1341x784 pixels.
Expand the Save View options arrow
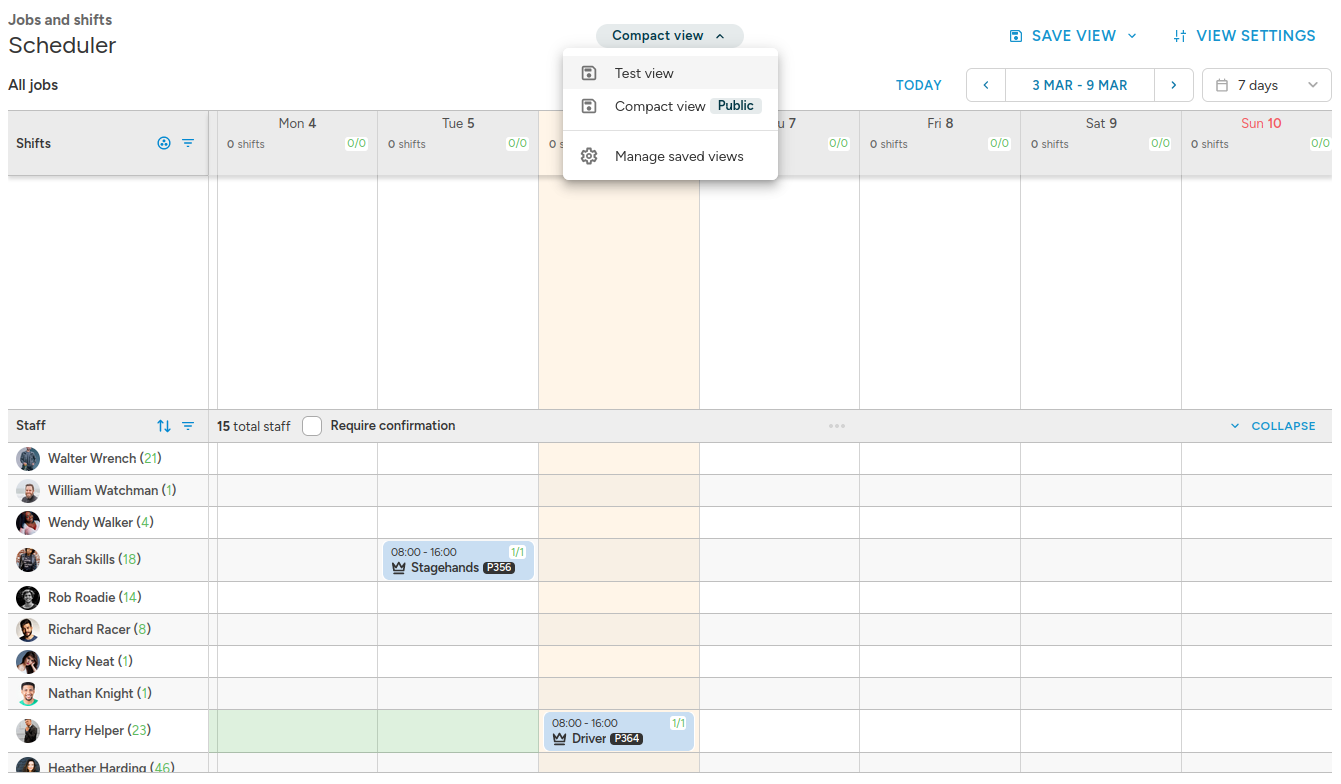(1132, 36)
